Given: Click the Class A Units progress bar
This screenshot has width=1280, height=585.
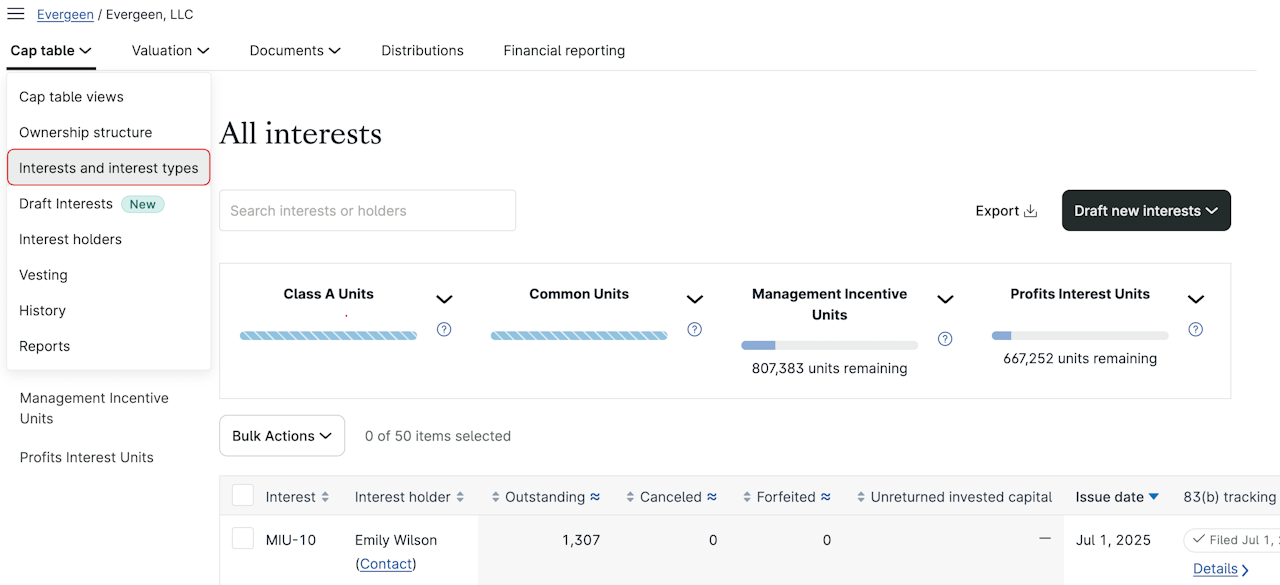Looking at the screenshot, I should (328, 336).
